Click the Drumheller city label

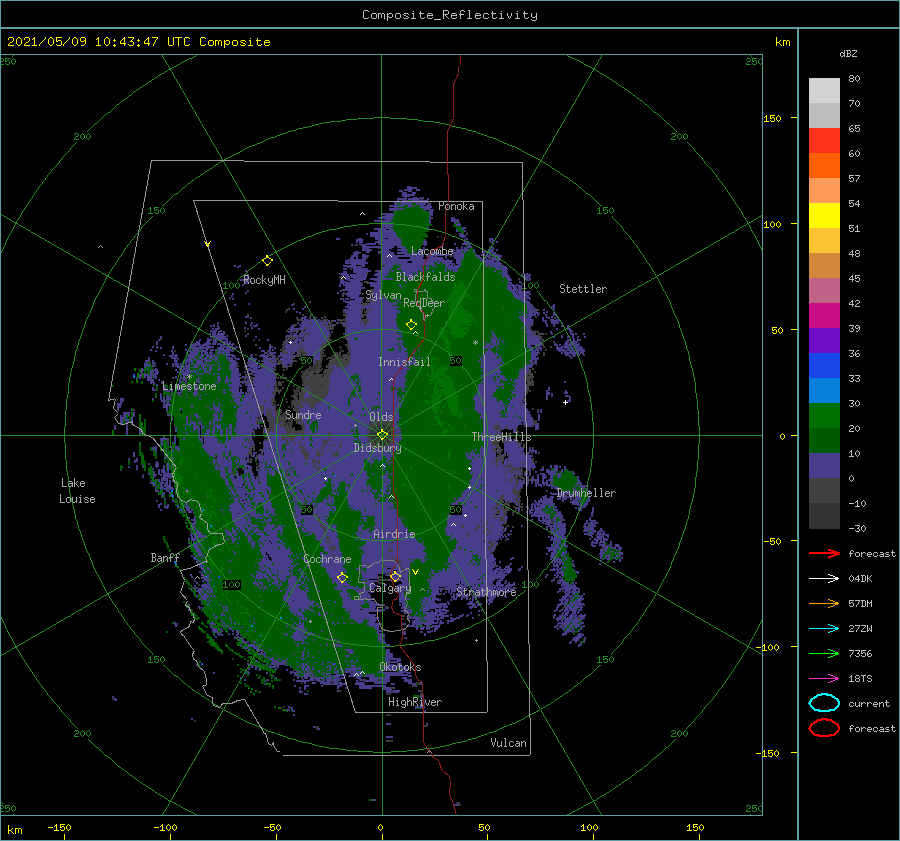[x=586, y=493]
